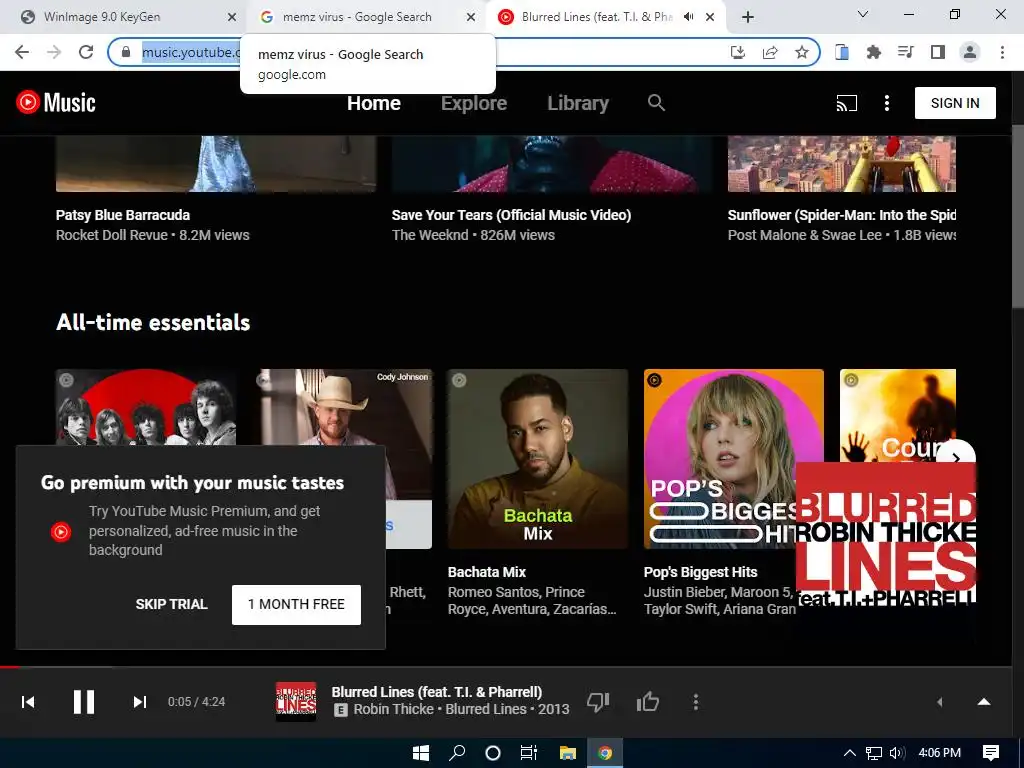Click the SIGN IN button

[x=955, y=103]
